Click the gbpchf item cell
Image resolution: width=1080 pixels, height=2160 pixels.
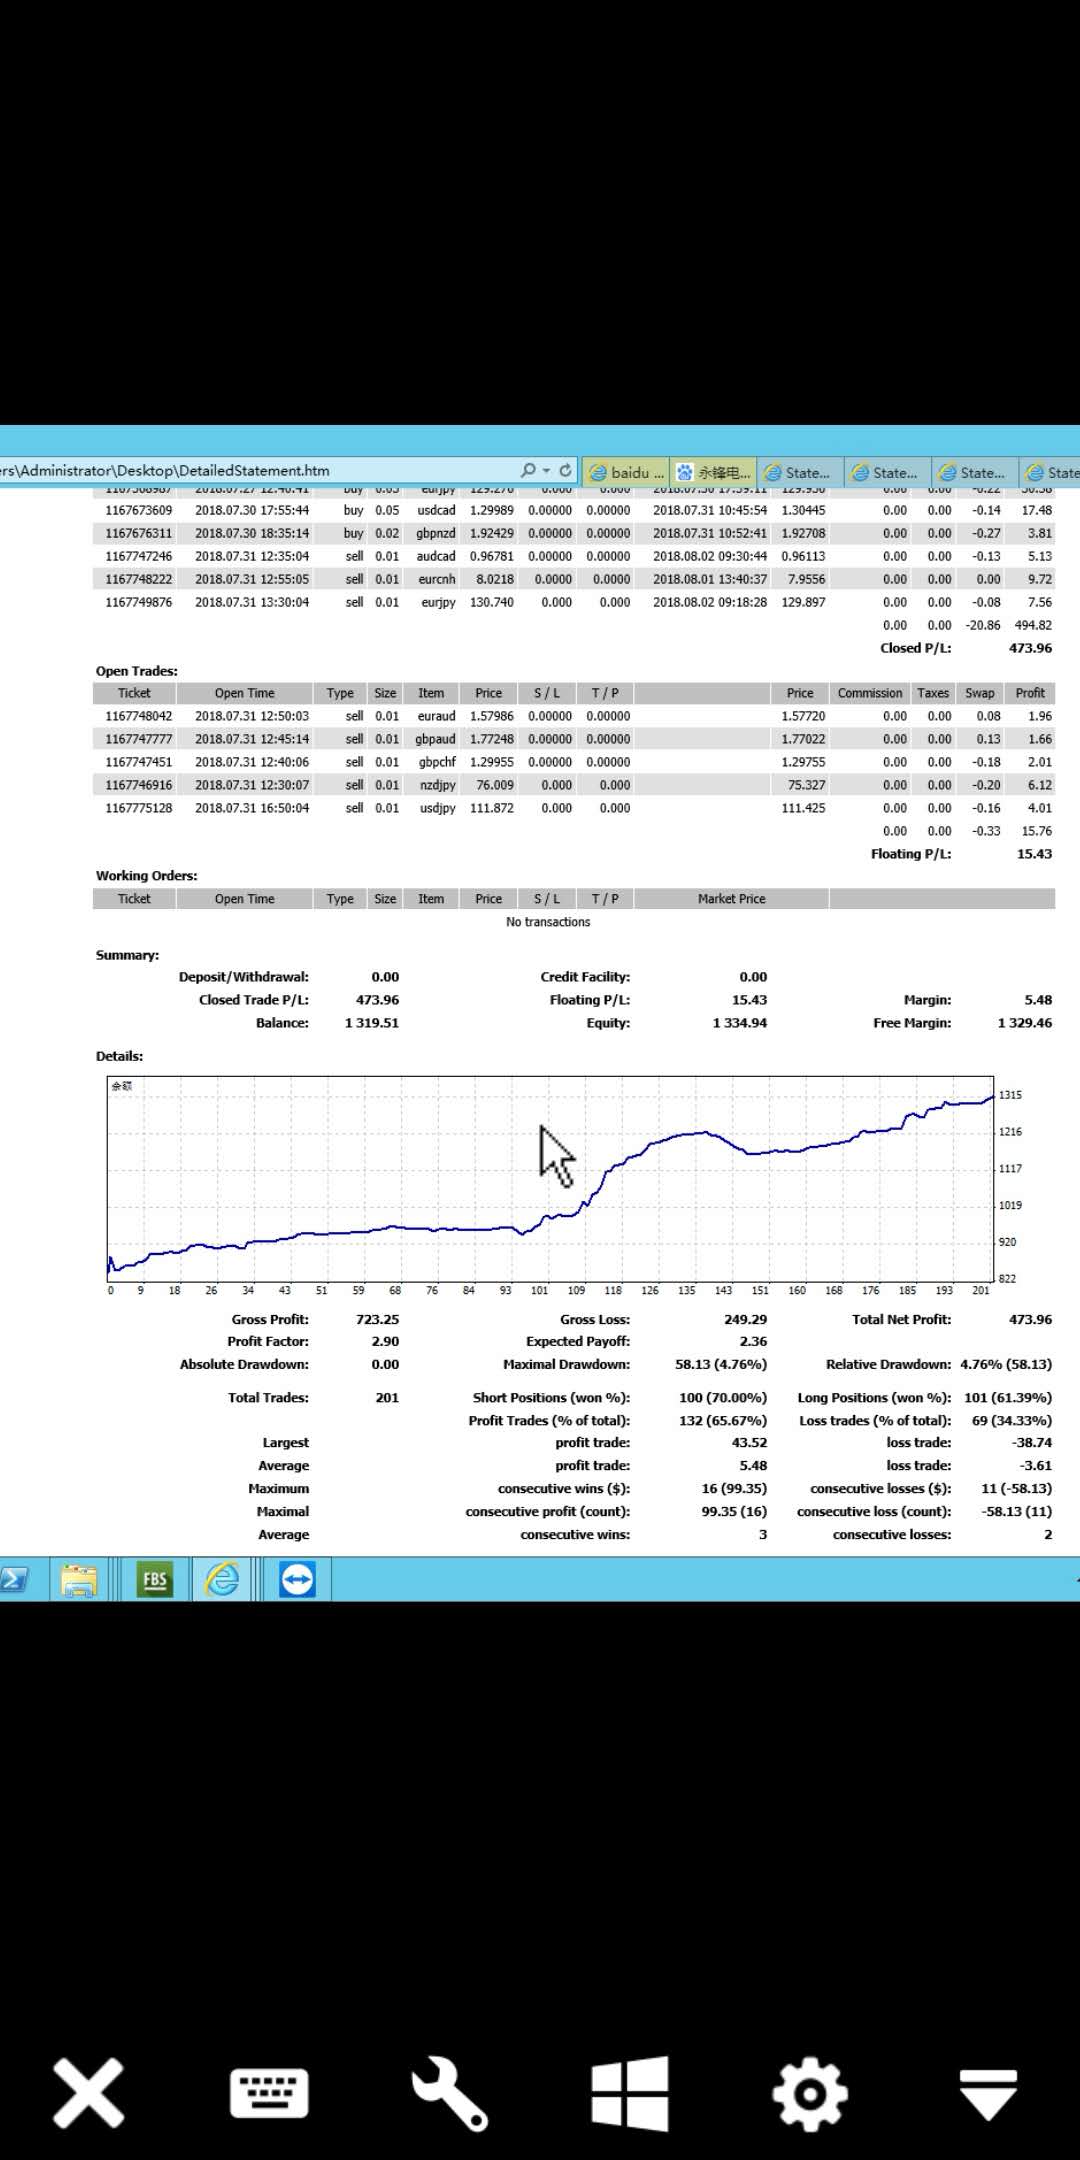pyautogui.click(x=437, y=762)
